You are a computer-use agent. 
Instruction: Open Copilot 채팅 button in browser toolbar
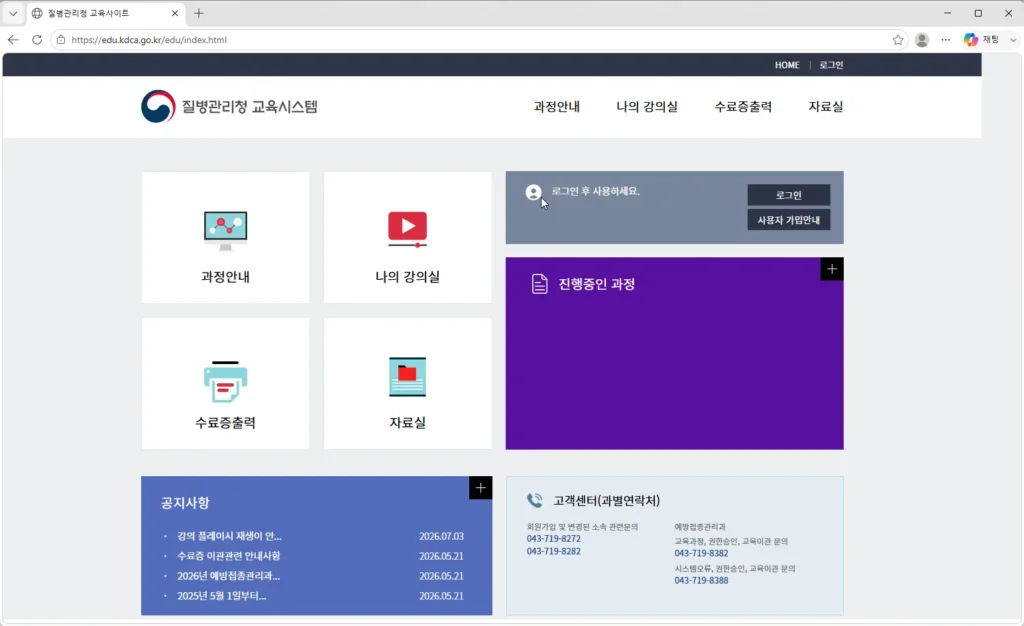(x=982, y=40)
